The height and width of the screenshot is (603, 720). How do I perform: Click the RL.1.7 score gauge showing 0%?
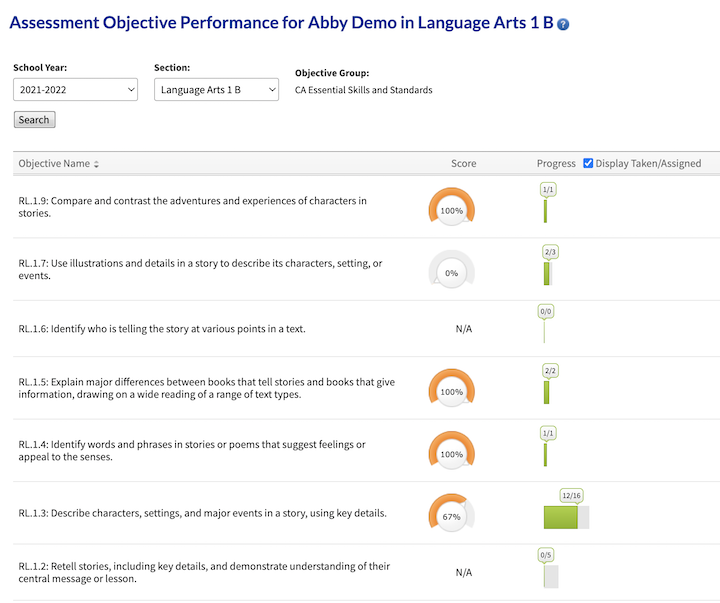pyautogui.click(x=451, y=271)
